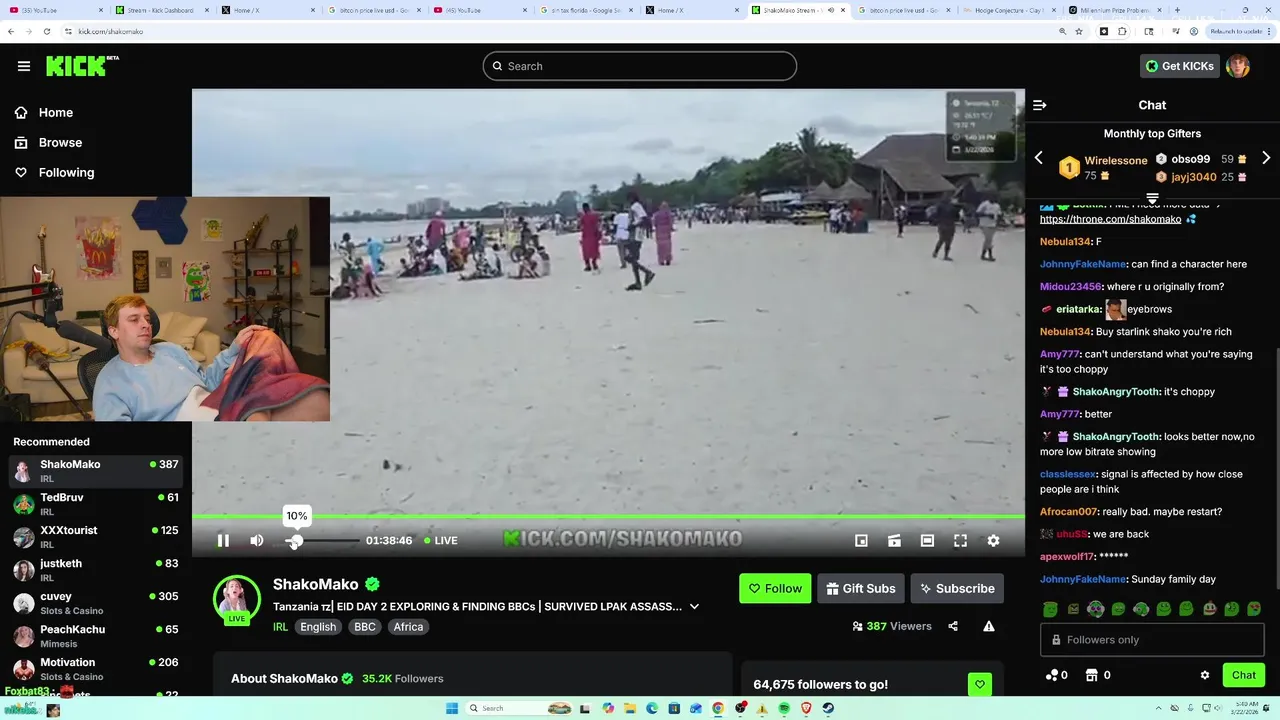Image resolution: width=1280 pixels, height=720 pixels.
Task: Select the English tag
Action: (318, 627)
